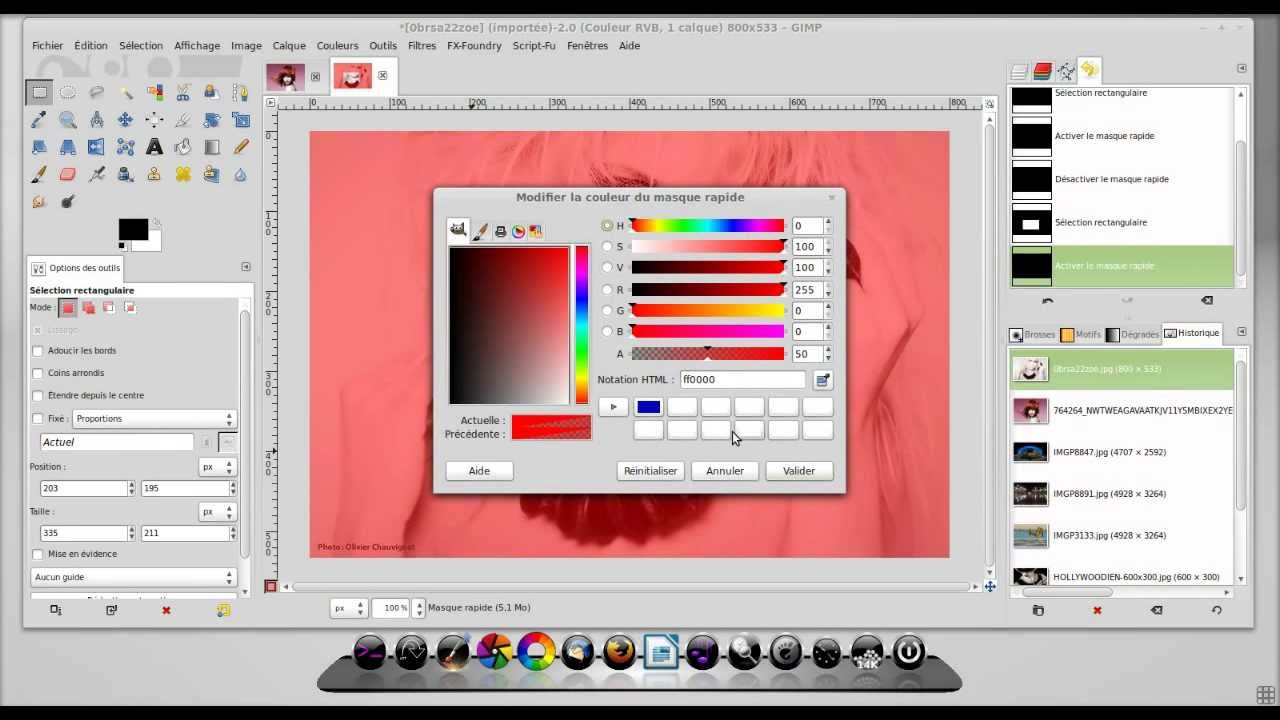Open the Couleurs menu
This screenshot has width=1280, height=720.
337,46
